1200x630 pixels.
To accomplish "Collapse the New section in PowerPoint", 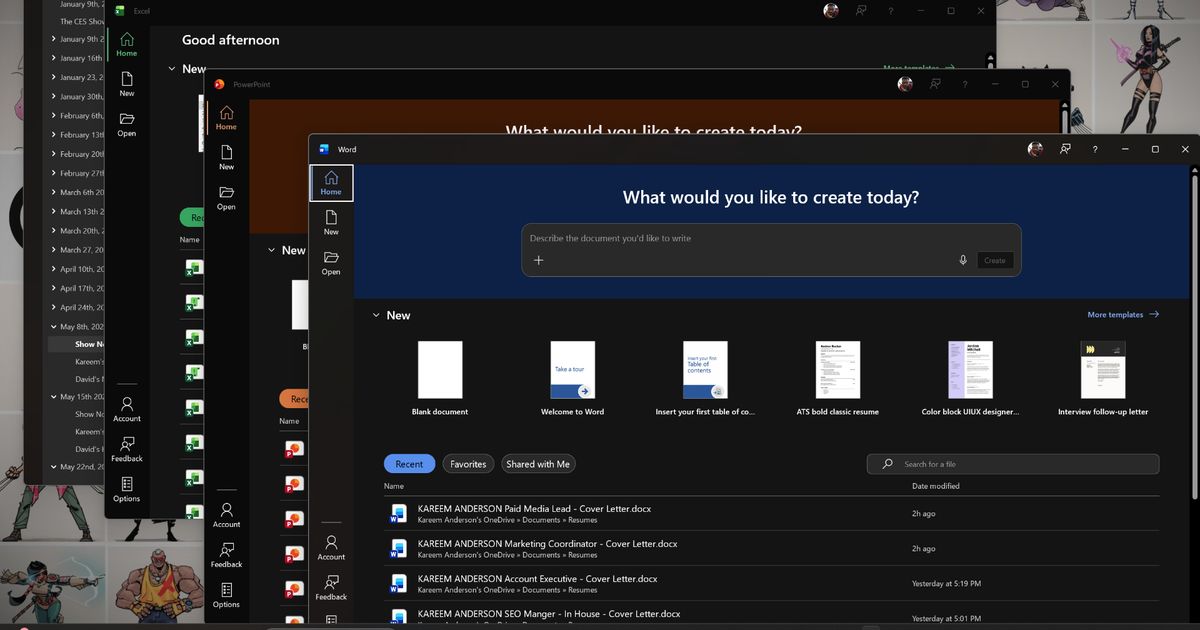I will (271, 250).
